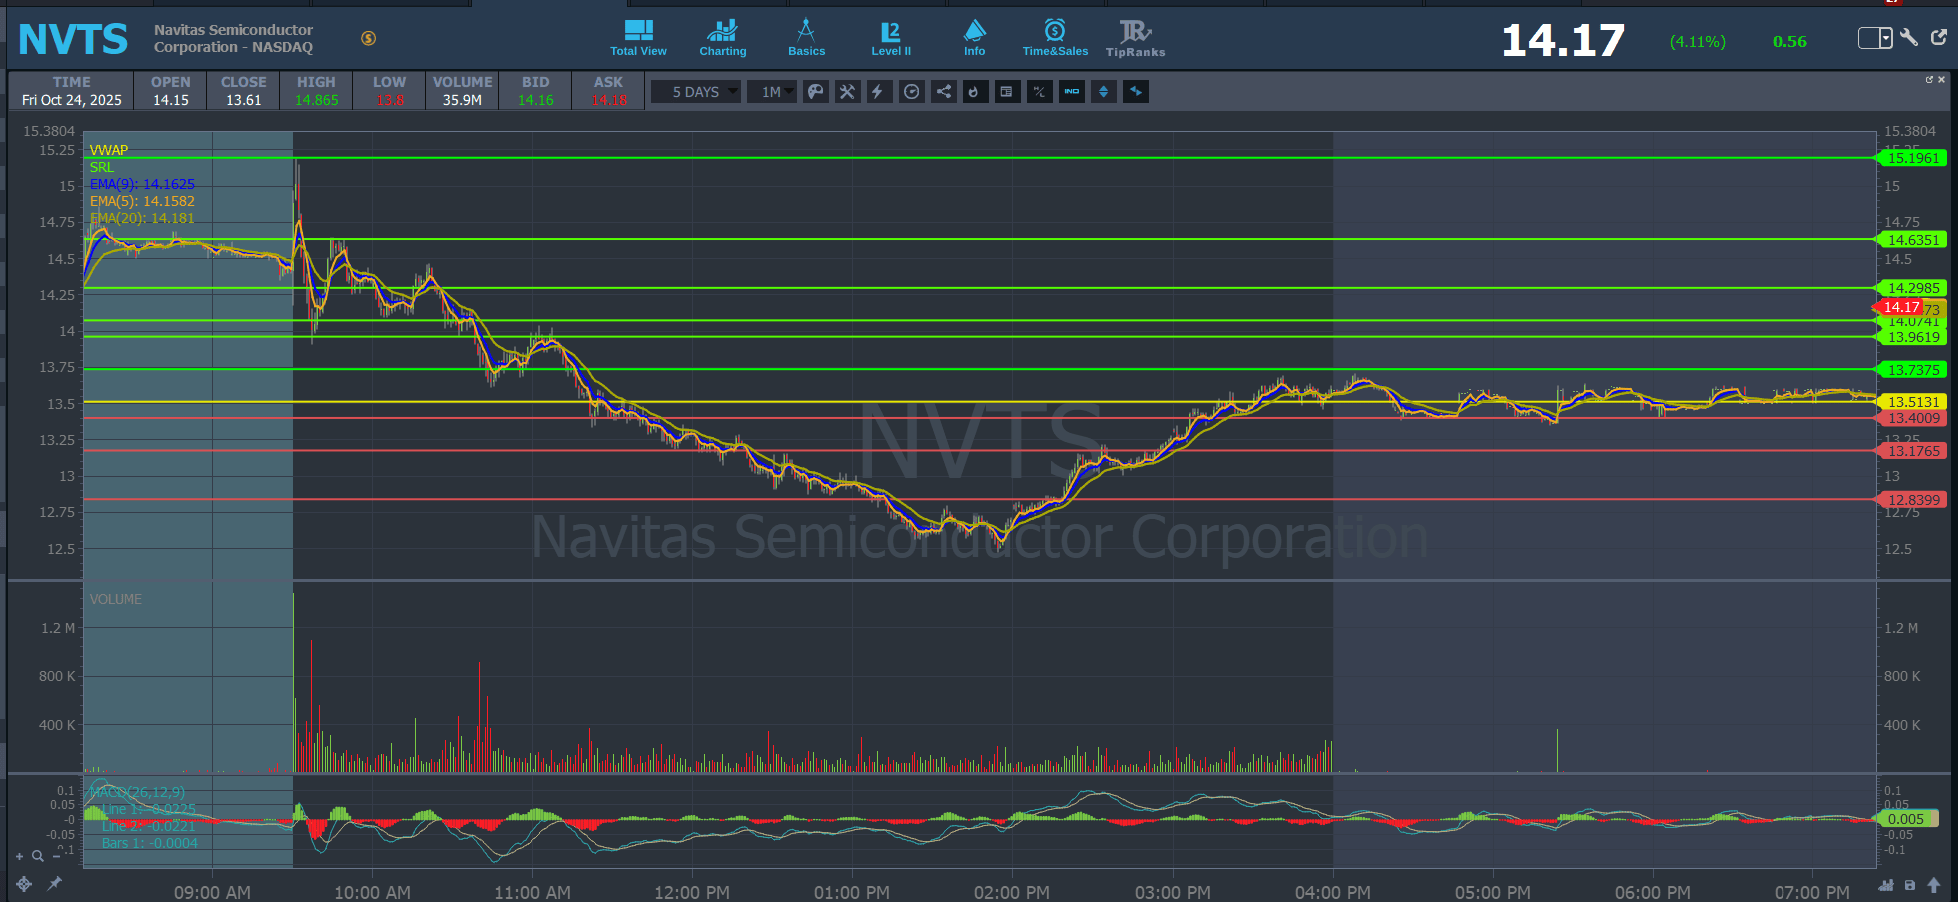Open the chart tools (wrench and hammer) icon
1958x902 pixels.
tap(848, 92)
